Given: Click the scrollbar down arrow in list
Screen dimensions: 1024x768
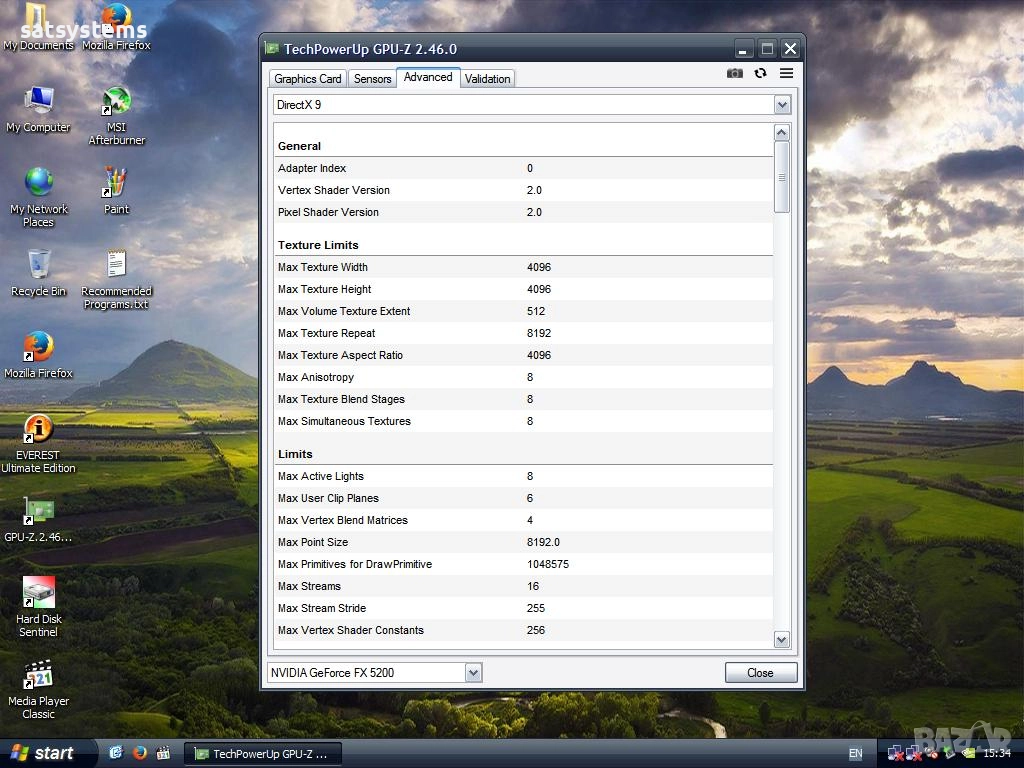Looking at the screenshot, I should (782, 640).
